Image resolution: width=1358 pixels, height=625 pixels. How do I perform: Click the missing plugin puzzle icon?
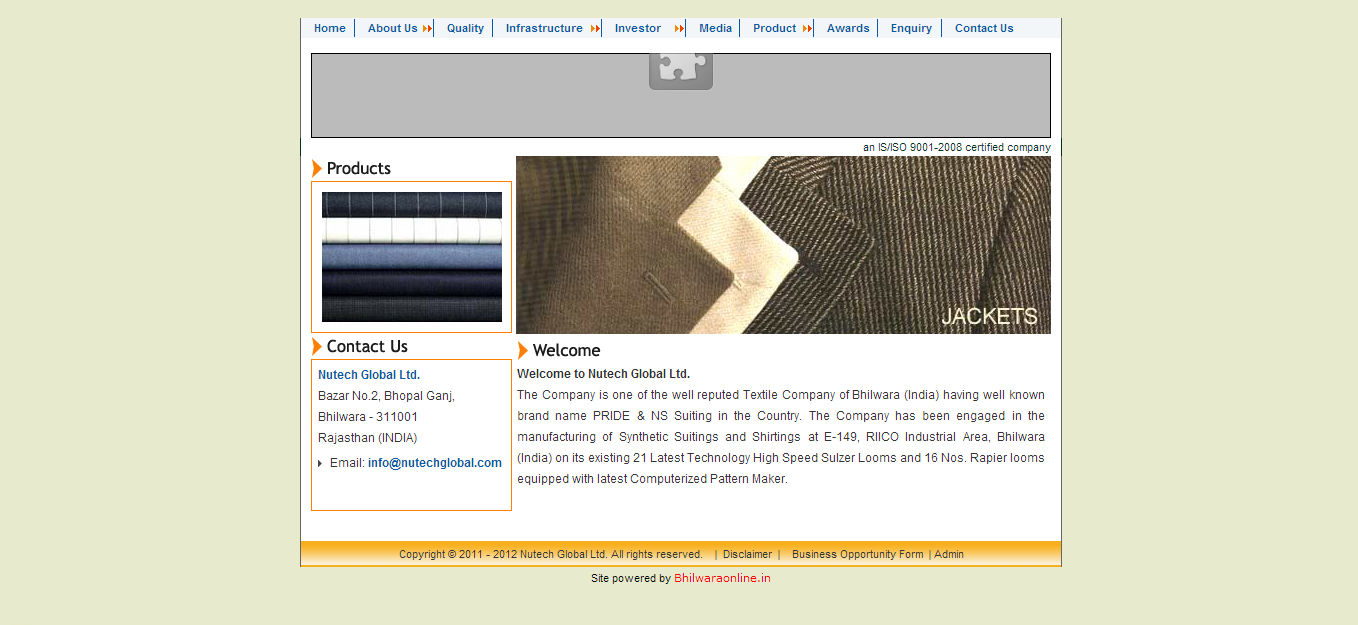(x=681, y=71)
